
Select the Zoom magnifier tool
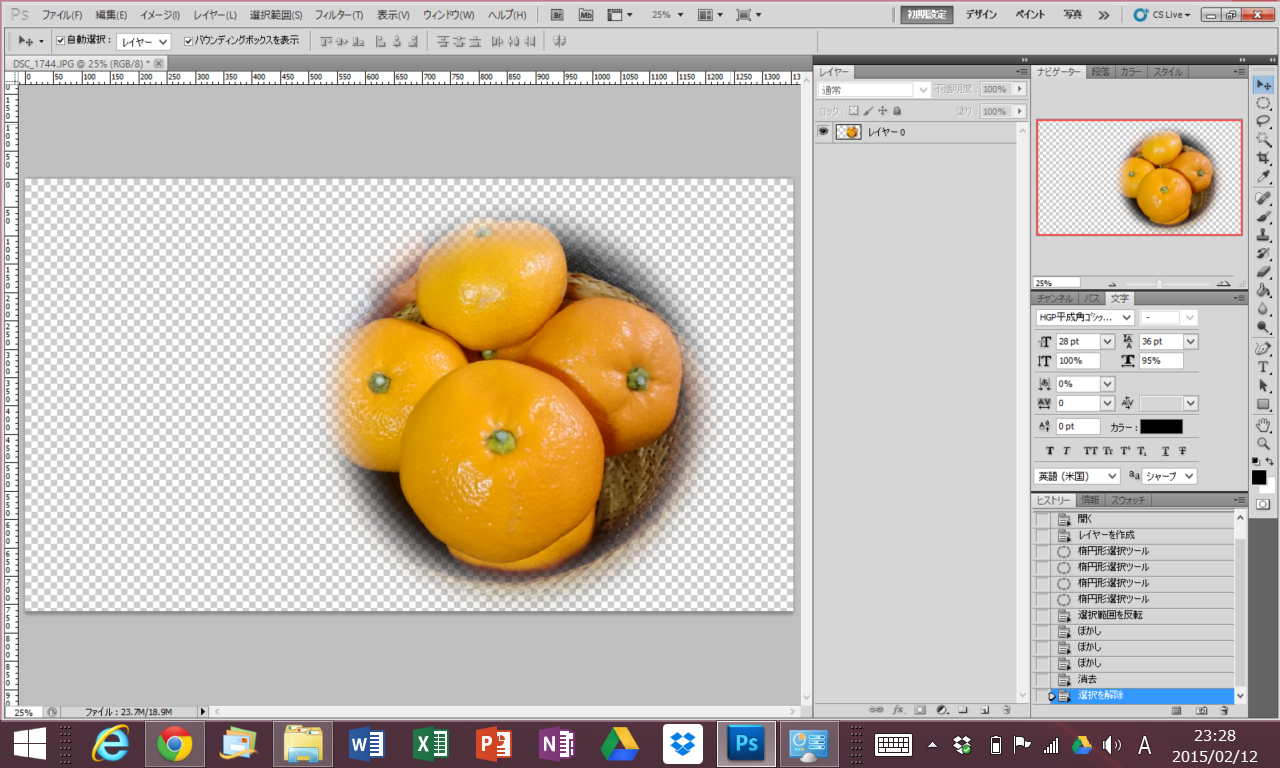[1263, 443]
